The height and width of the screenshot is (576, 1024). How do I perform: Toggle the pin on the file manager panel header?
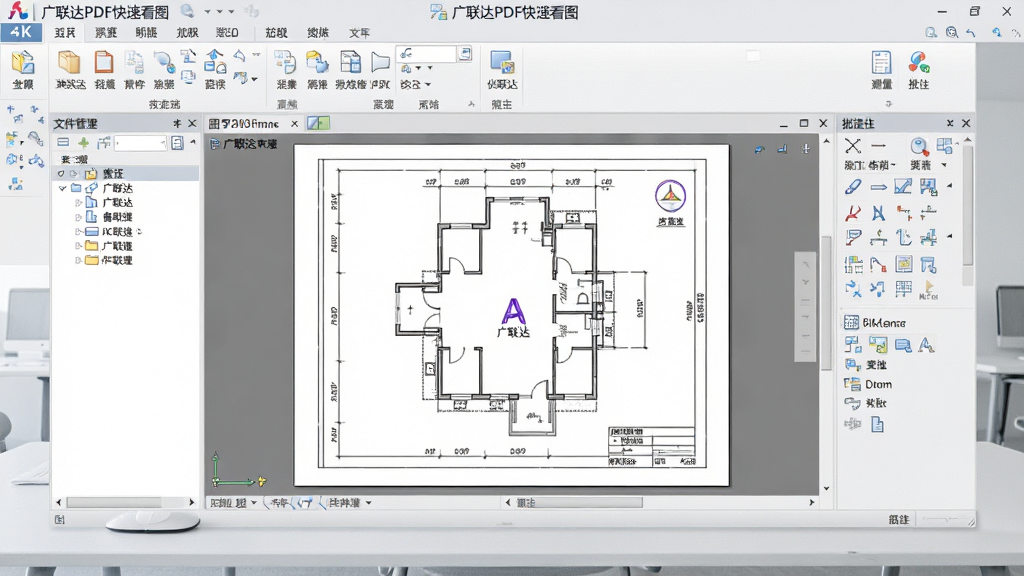tap(177, 123)
